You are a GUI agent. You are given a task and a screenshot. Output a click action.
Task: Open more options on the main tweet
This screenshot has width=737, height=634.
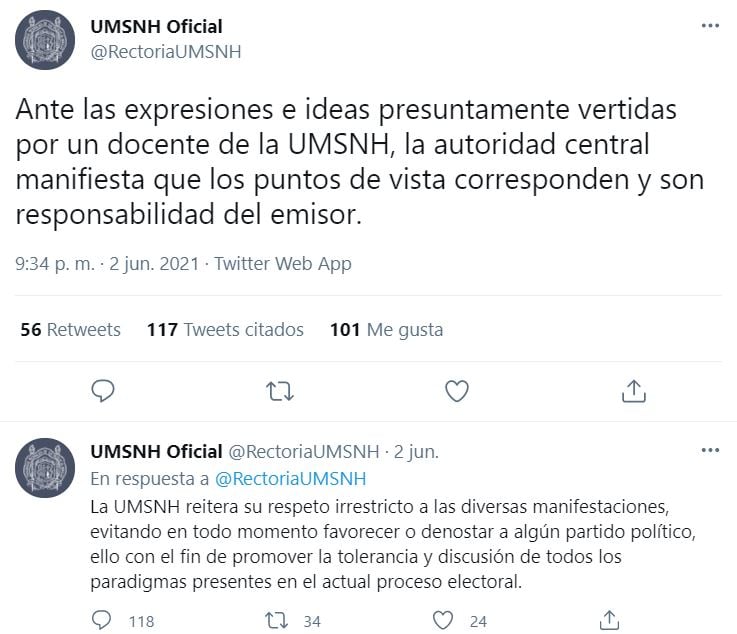tap(710, 25)
